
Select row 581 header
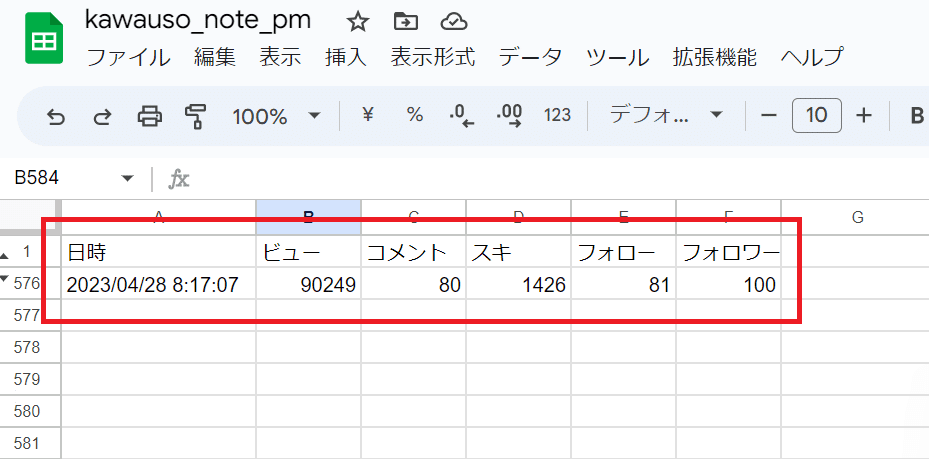[x=27, y=443]
